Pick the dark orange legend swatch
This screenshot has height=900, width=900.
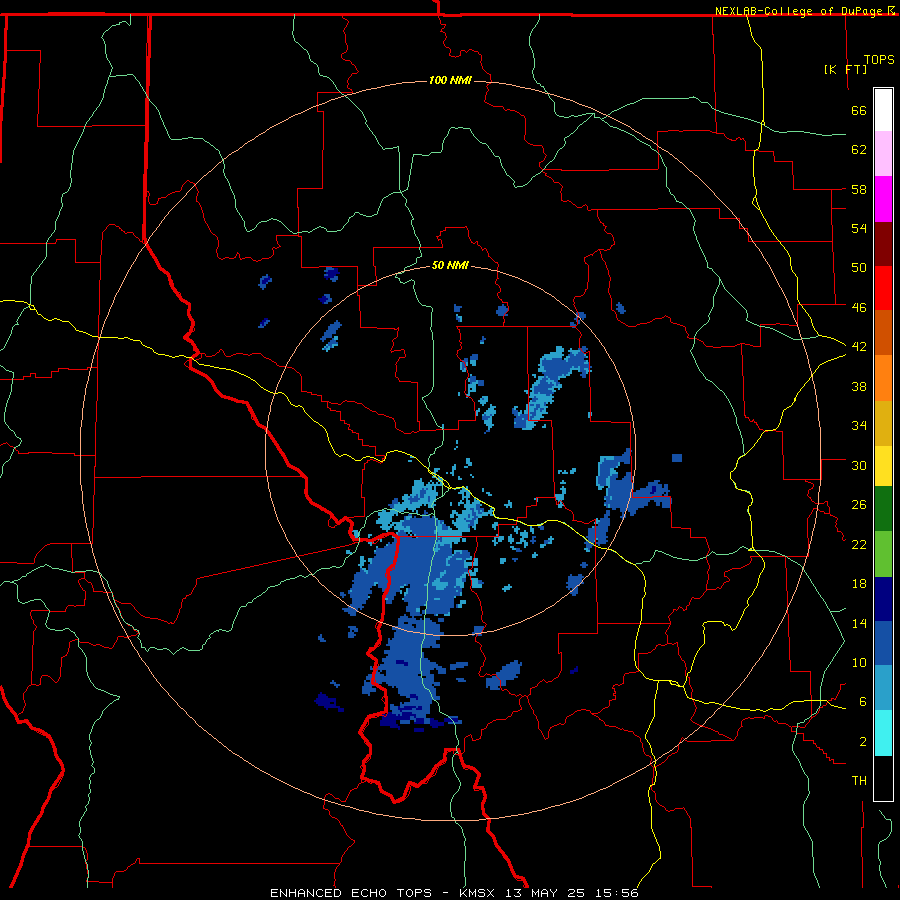click(883, 333)
